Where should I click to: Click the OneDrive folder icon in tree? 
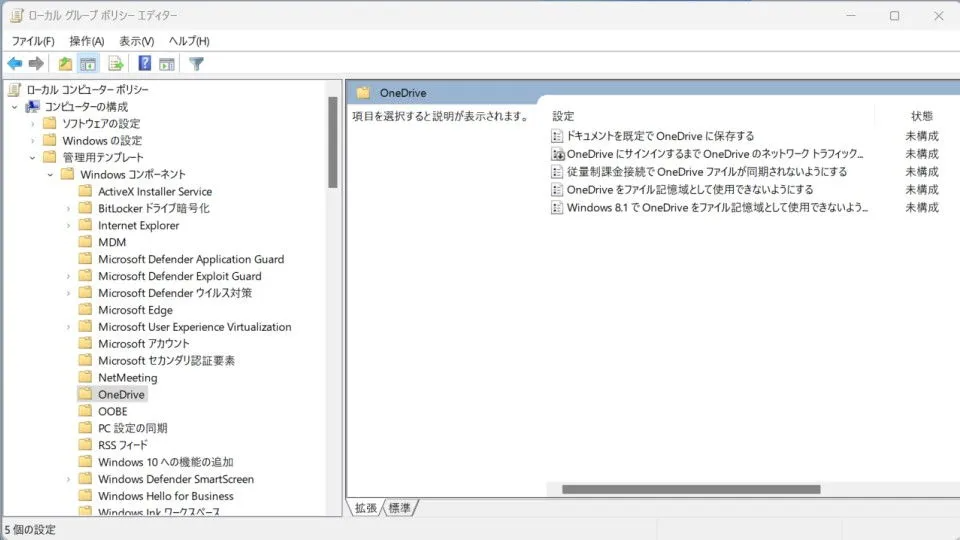tap(86, 394)
